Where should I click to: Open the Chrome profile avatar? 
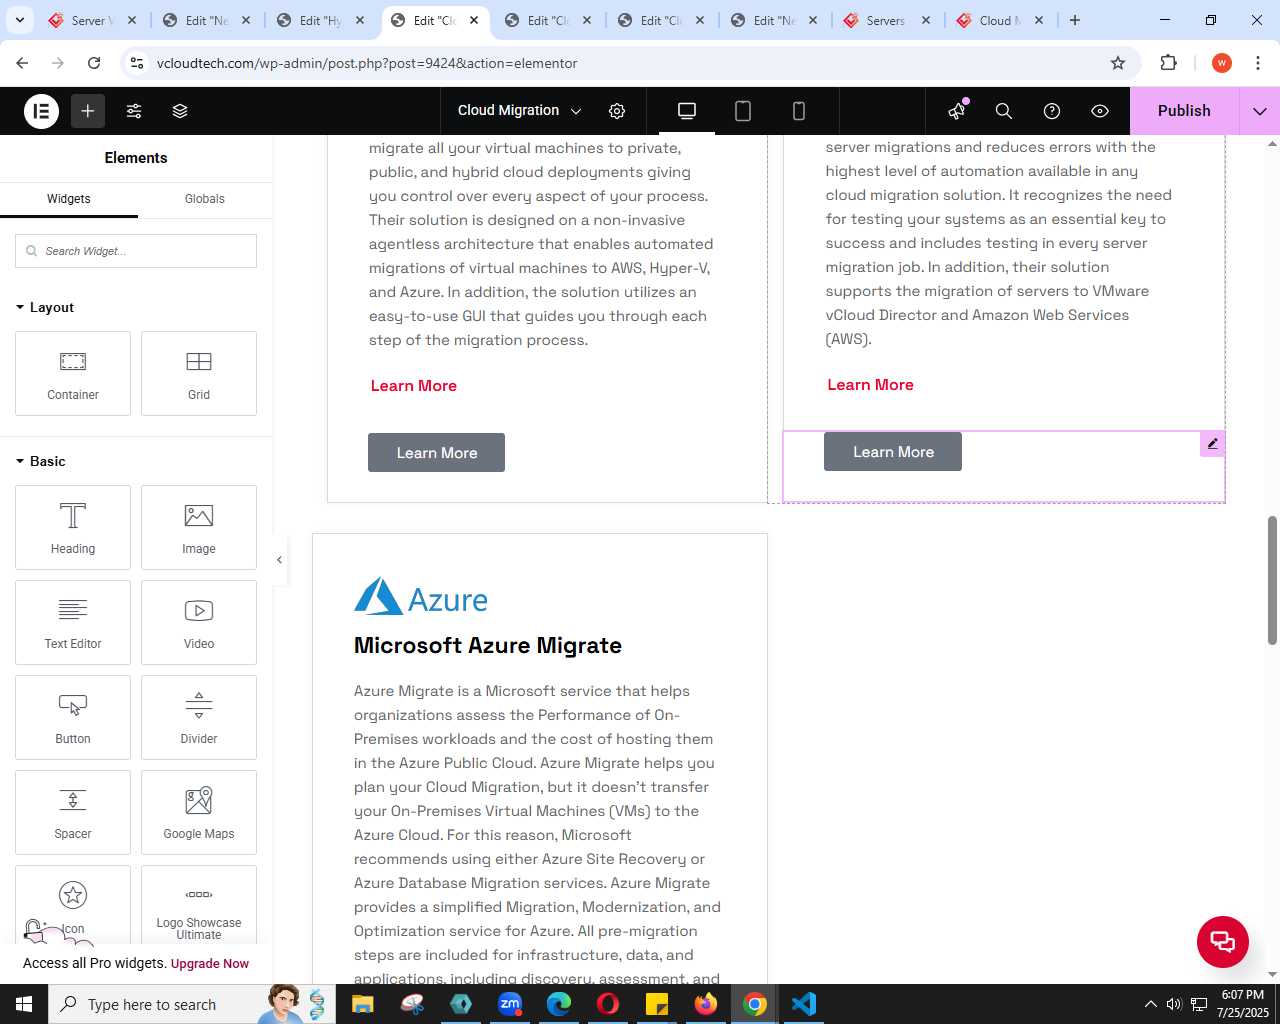(1222, 63)
